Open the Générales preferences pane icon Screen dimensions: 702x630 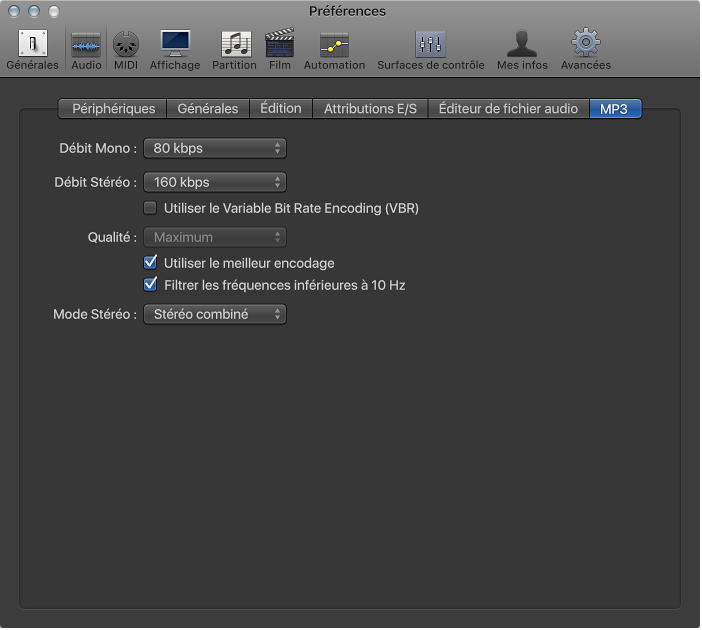(x=33, y=43)
